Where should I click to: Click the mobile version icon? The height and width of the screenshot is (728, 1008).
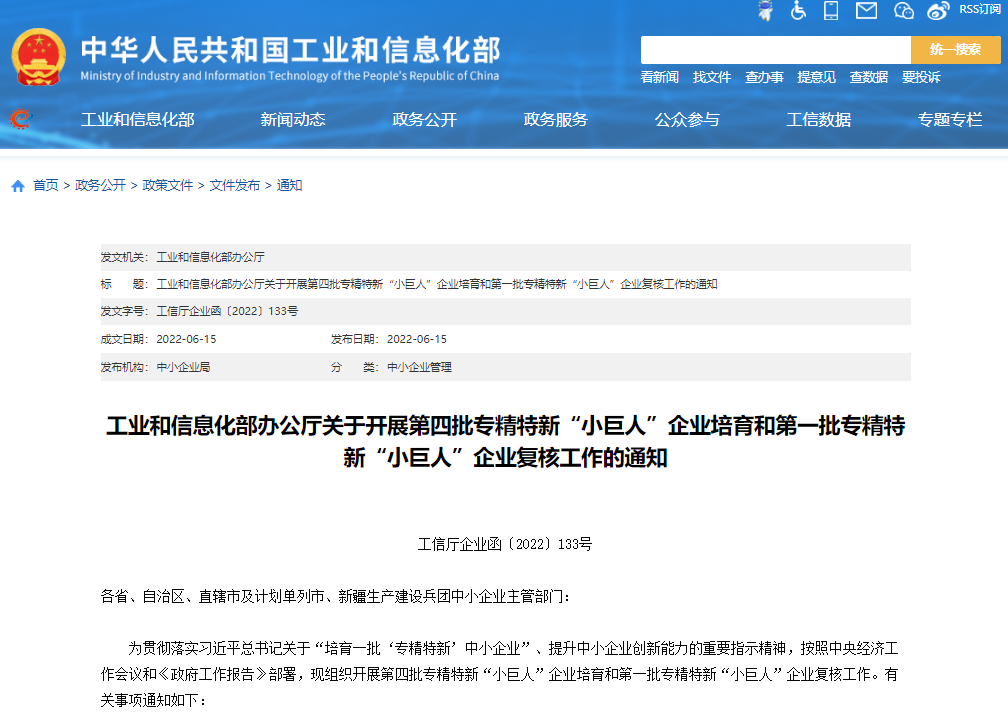pos(830,12)
